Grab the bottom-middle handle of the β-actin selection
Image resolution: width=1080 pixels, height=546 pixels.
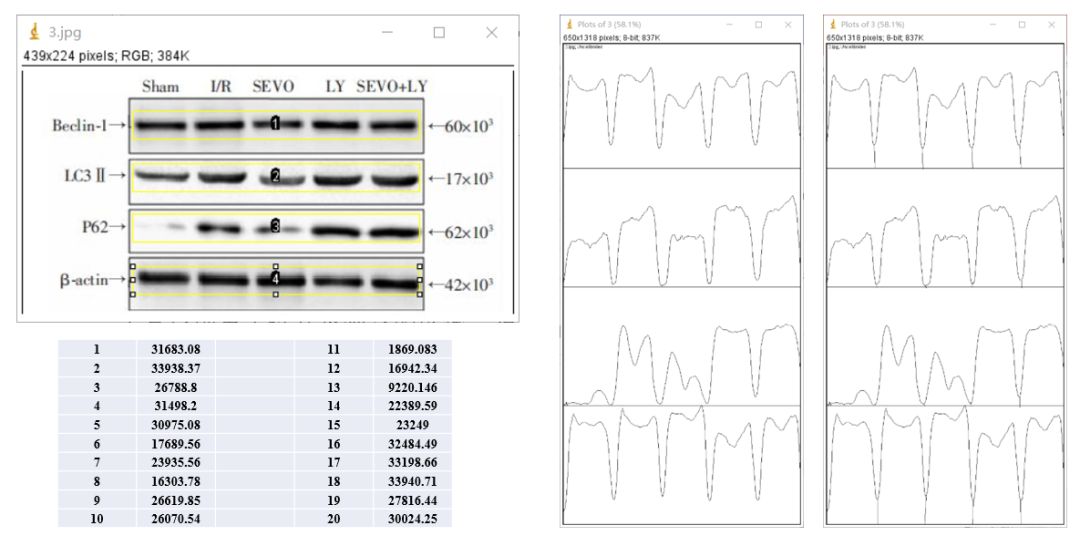(276, 294)
